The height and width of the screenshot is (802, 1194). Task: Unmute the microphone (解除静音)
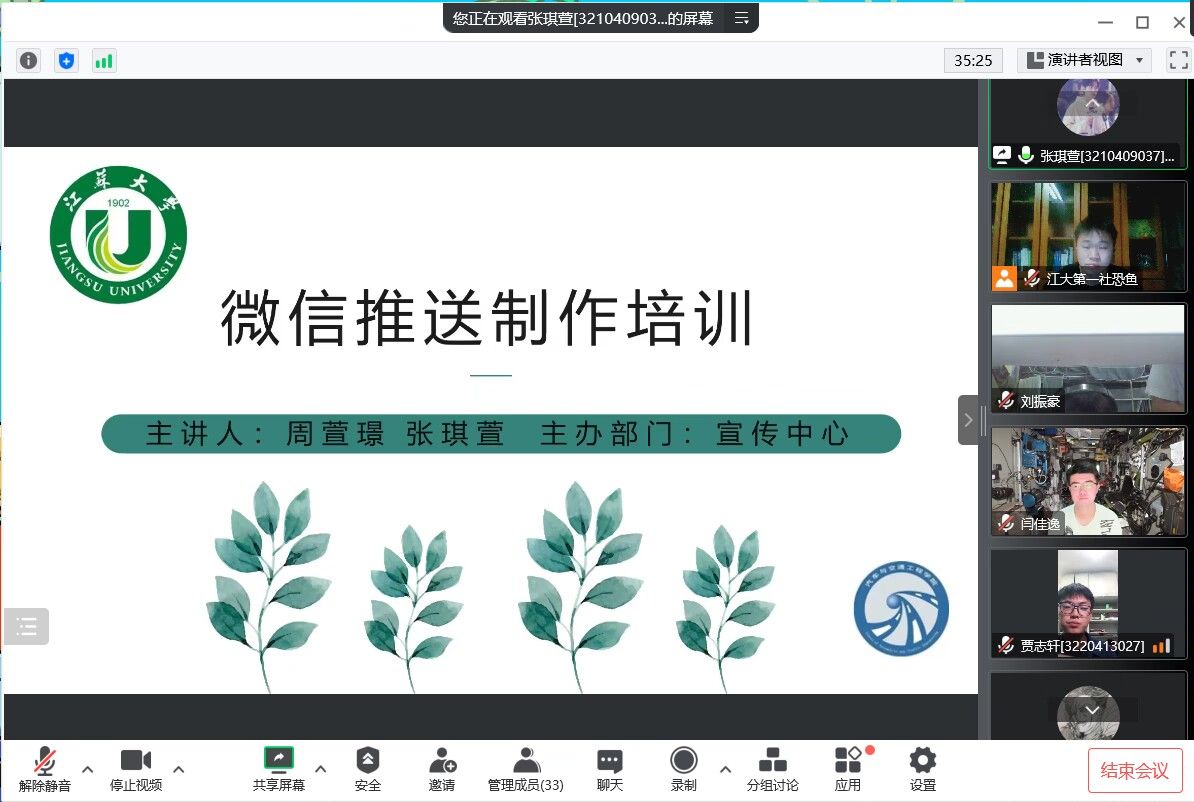tap(45, 768)
